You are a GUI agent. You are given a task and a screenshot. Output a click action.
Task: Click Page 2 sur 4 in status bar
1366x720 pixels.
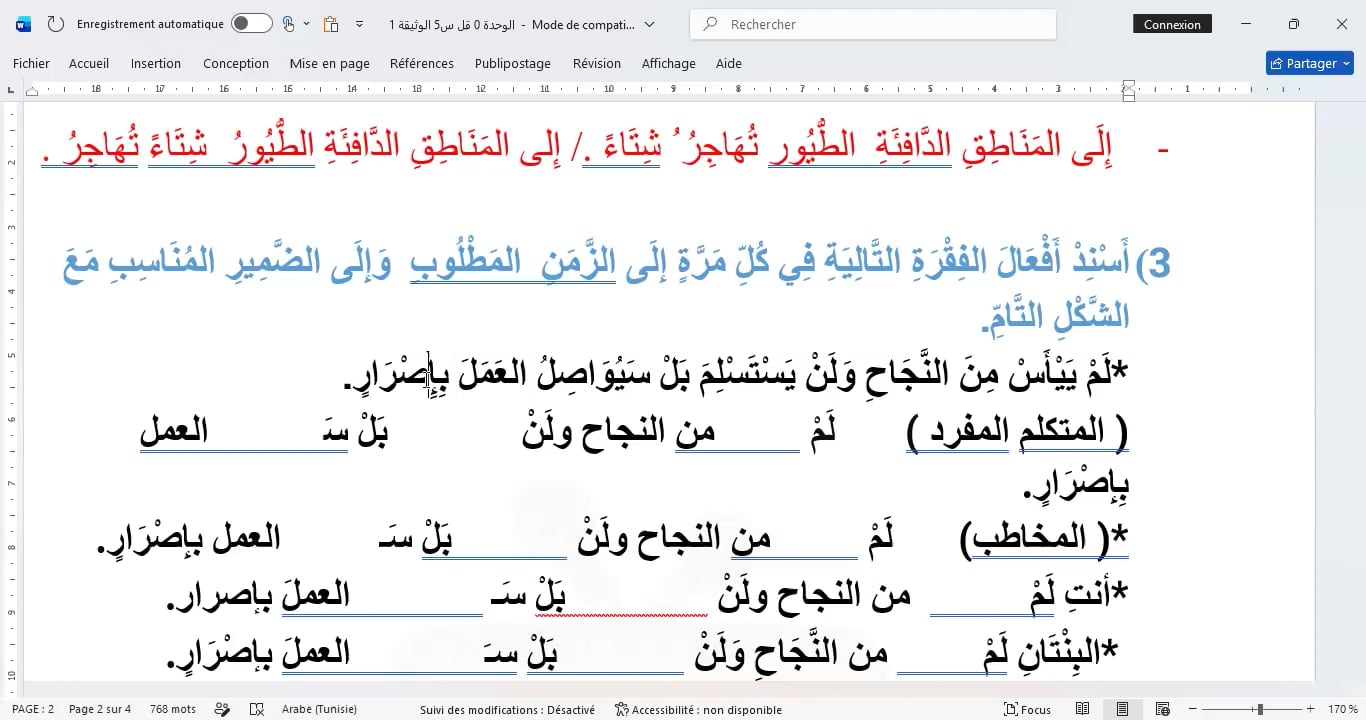pos(100,709)
